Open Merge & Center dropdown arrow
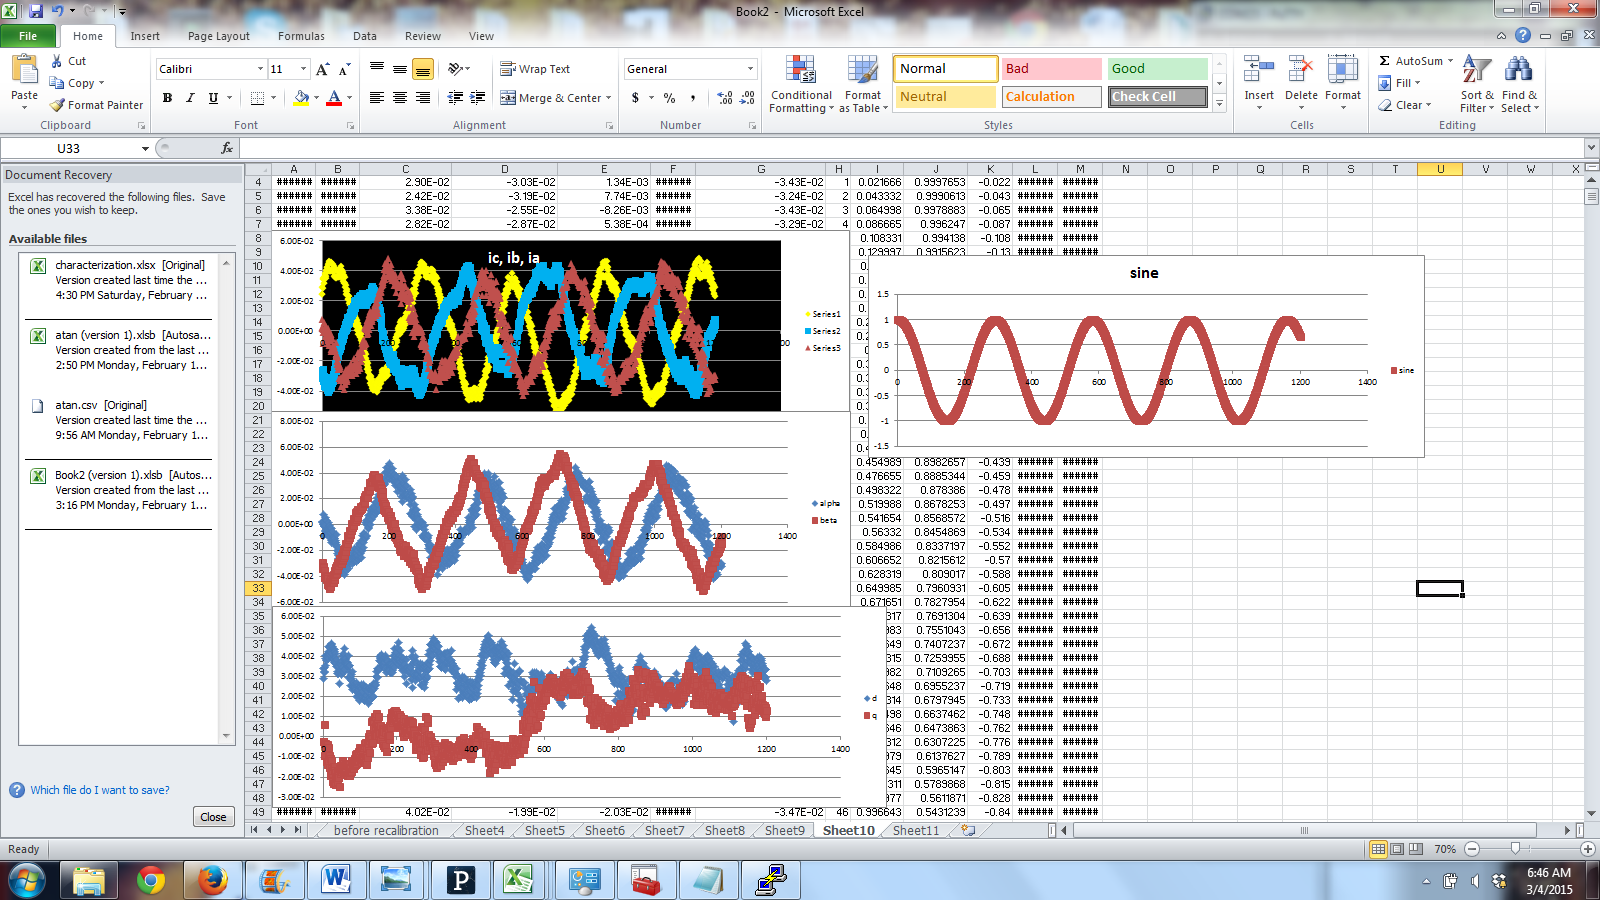This screenshot has width=1600, height=900. 609,98
